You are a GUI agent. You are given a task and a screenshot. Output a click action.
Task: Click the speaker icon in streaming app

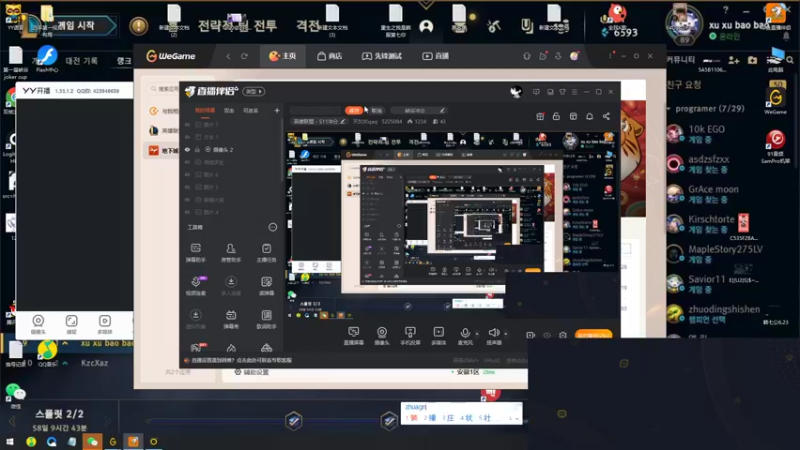click(x=493, y=333)
